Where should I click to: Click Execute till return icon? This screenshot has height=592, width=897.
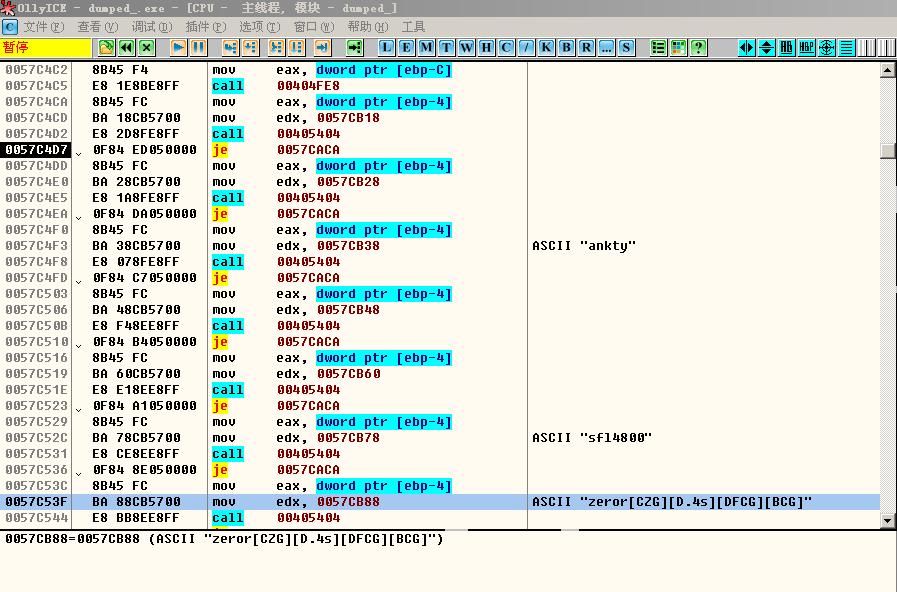(322, 47)
